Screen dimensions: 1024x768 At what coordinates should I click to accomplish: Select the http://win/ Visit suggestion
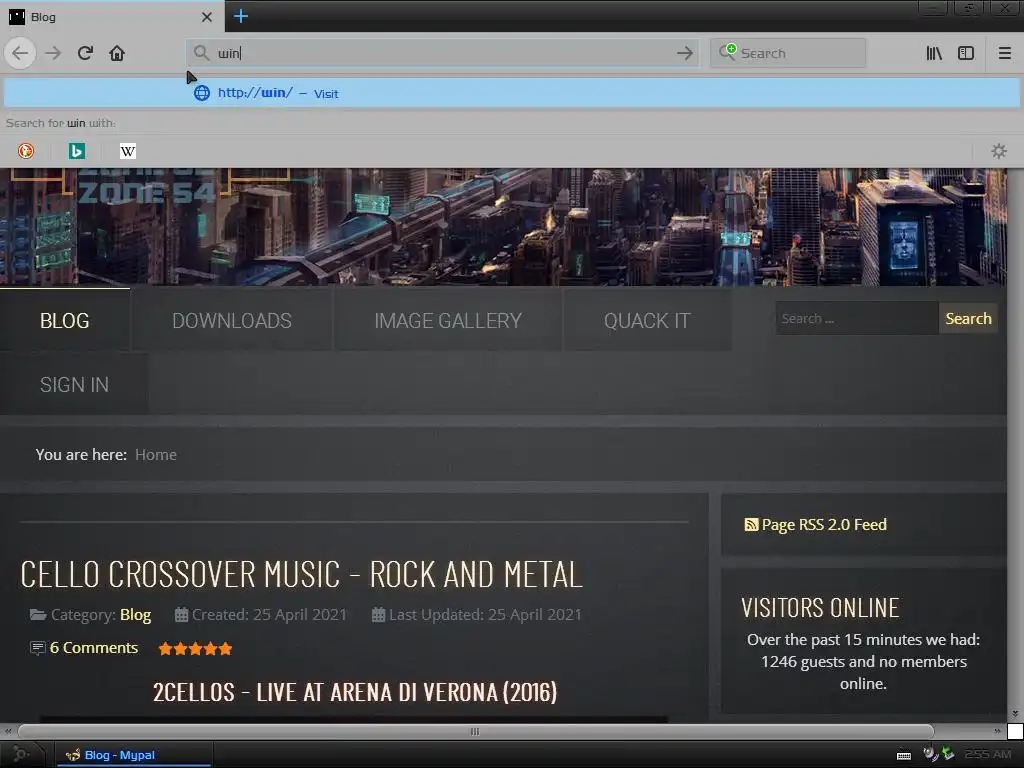[x=511, y=93]
